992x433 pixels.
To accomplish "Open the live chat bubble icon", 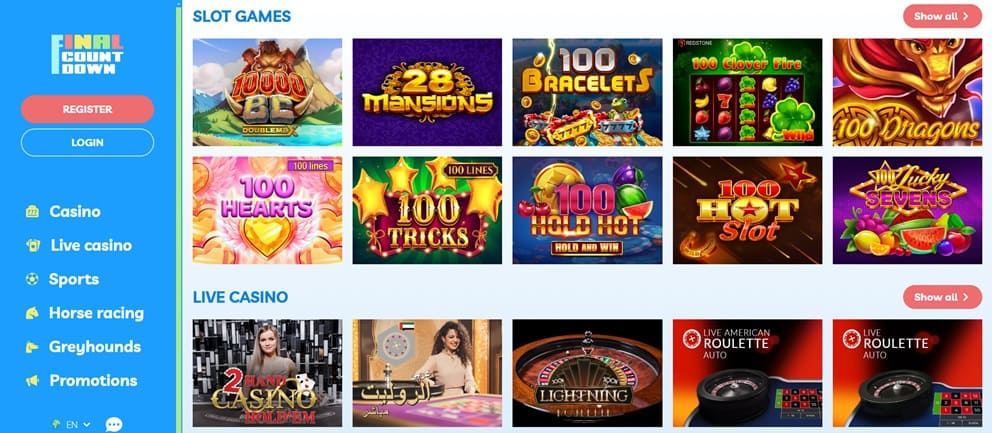I will click(x=114, y=424).
